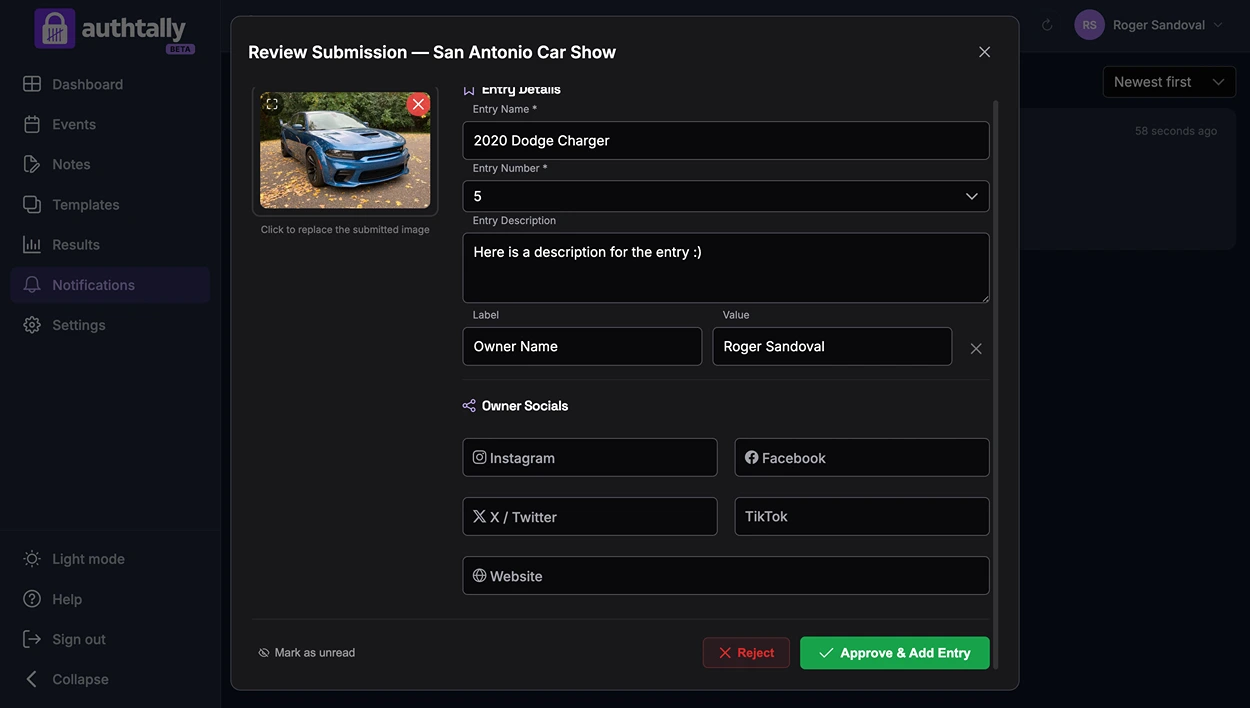This screenshot has width=1250, height=708.
Task: Click the Templates copy icon
Action: 32,204
